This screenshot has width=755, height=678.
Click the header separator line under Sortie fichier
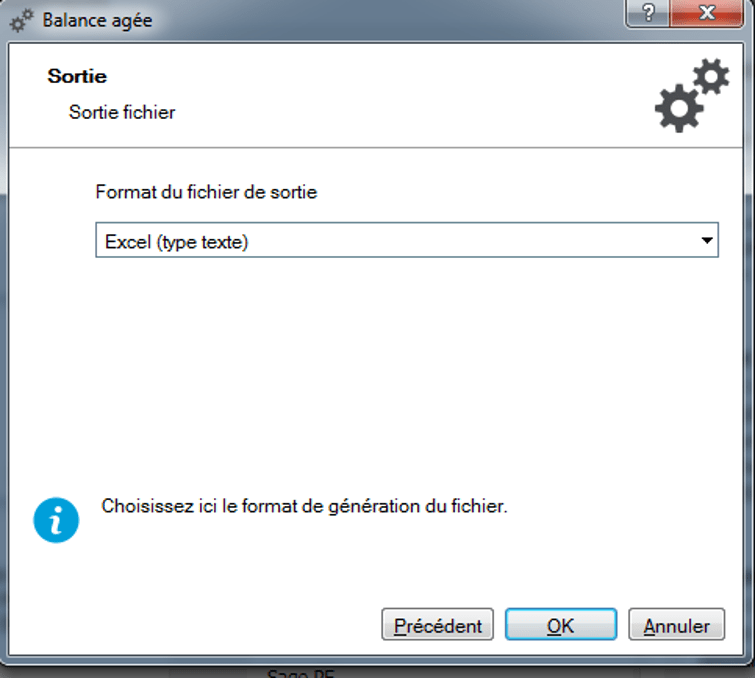376,147
